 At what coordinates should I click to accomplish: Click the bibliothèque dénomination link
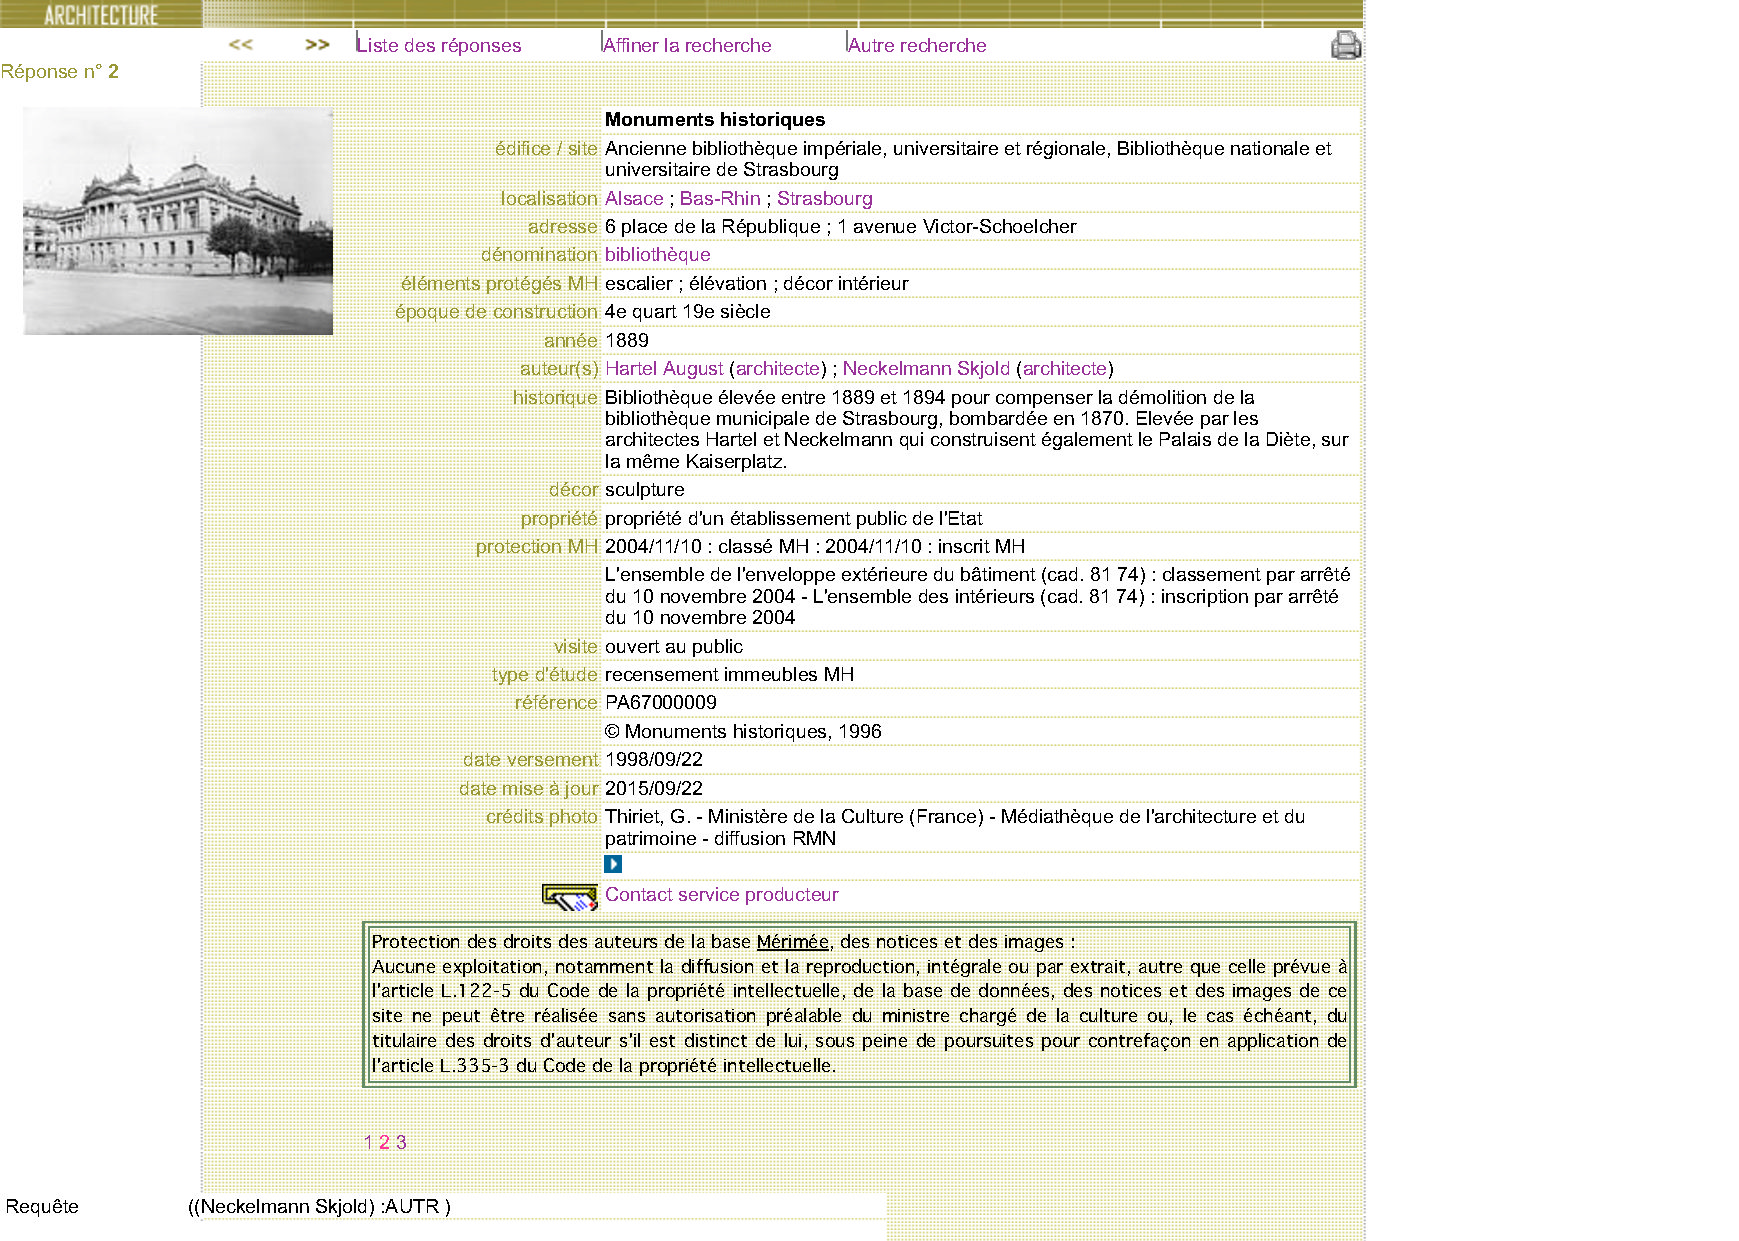657,255
